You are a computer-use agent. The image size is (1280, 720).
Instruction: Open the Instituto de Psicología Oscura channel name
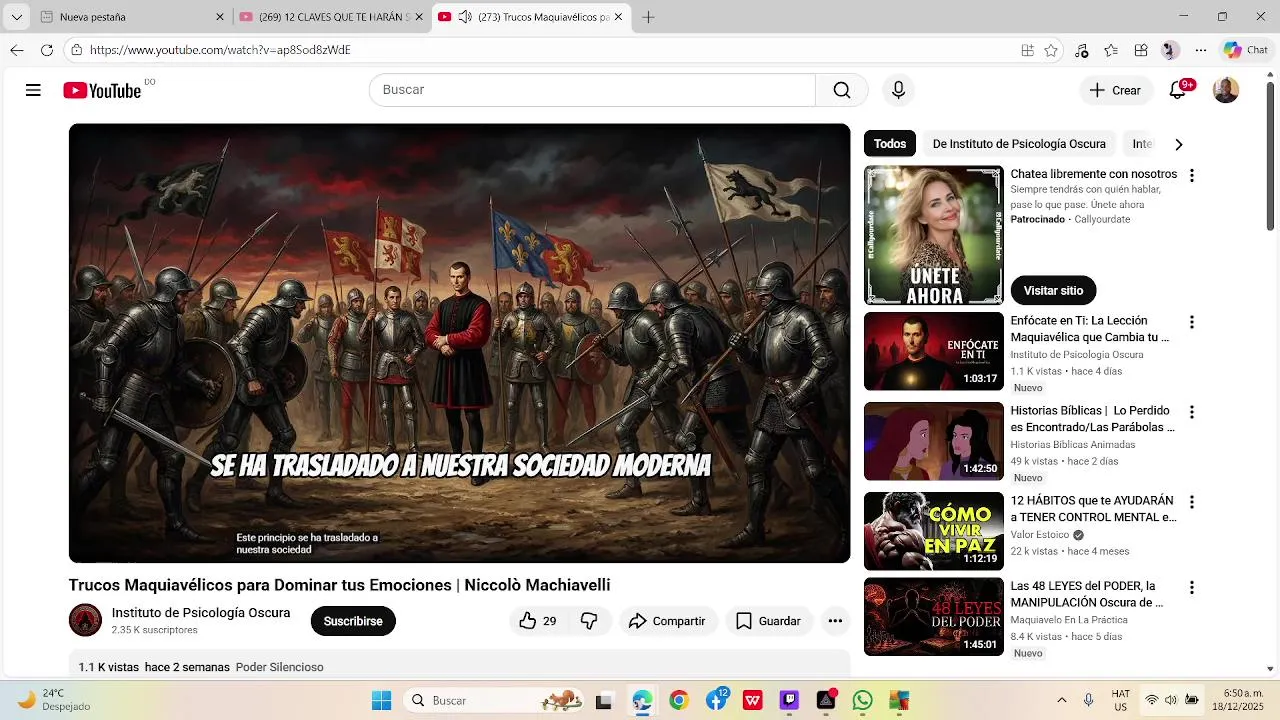[201, 613]
